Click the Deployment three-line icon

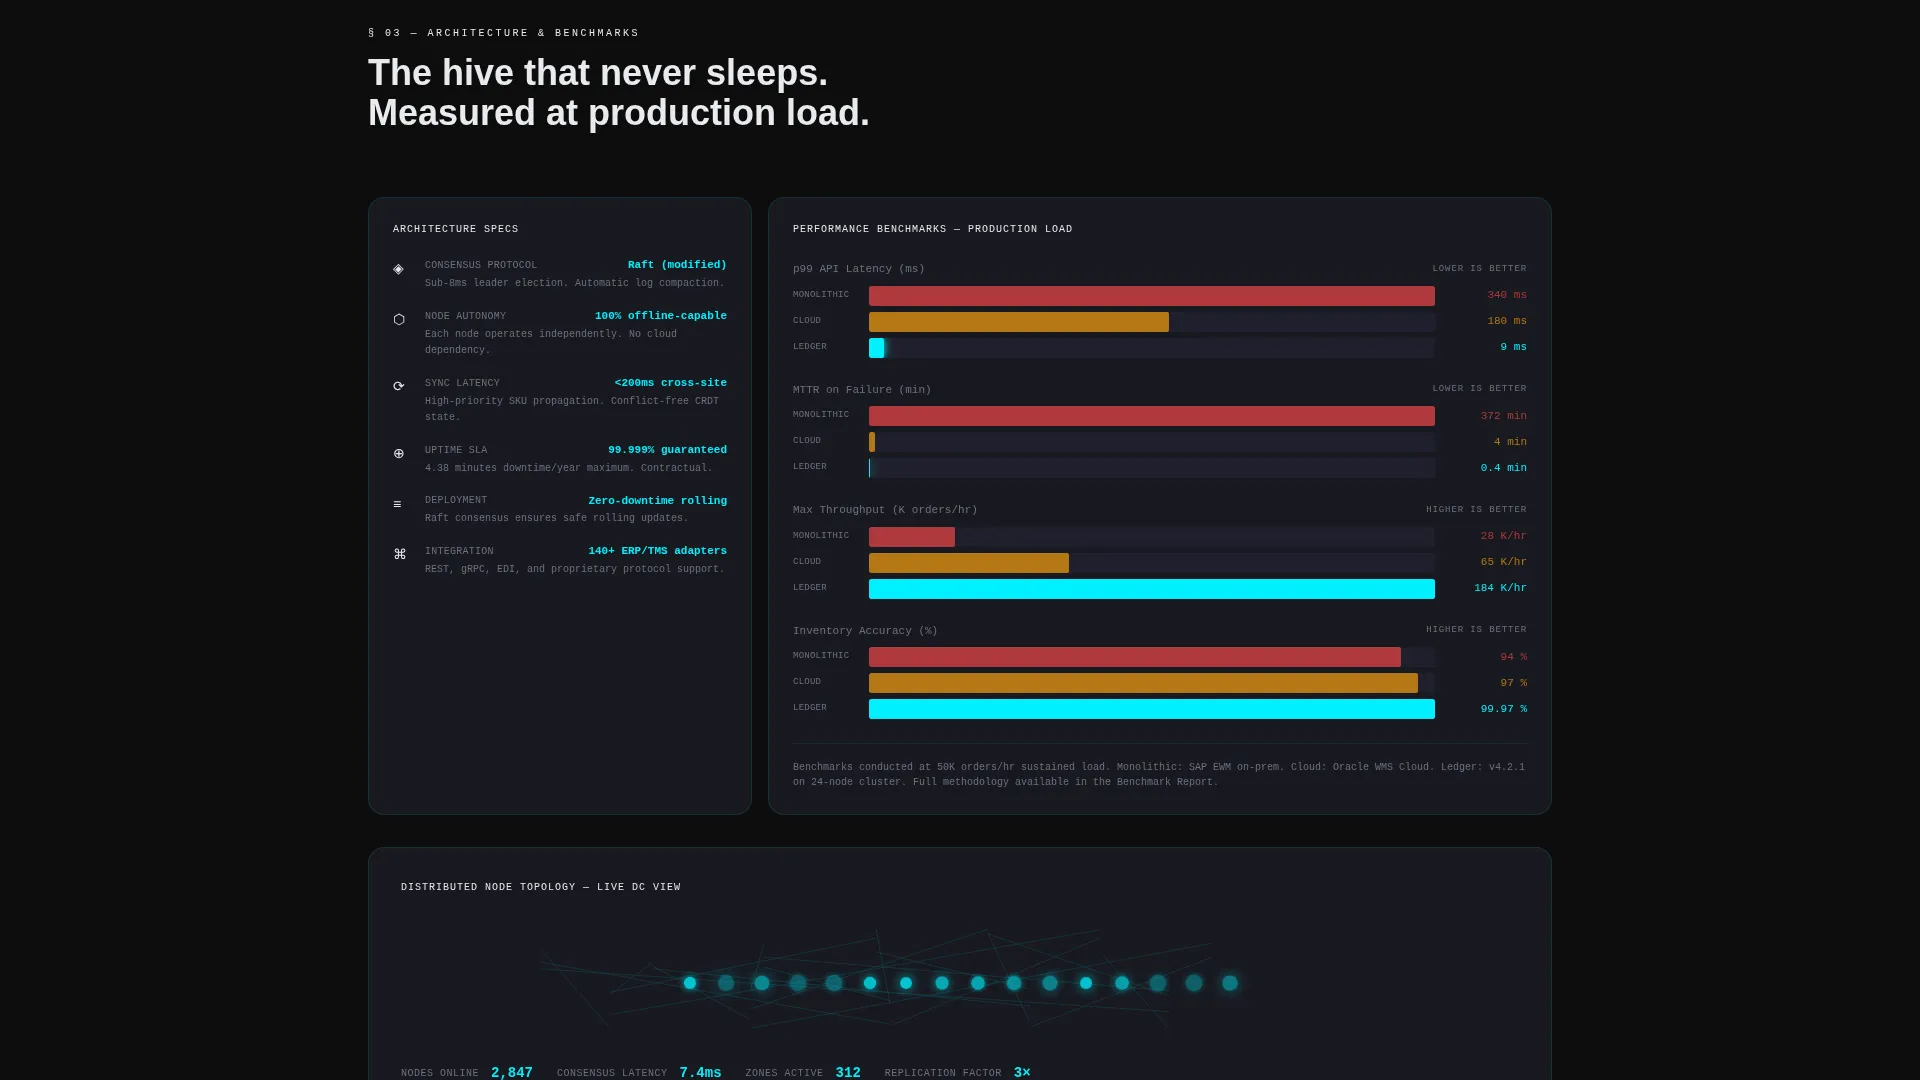(397, 505)
